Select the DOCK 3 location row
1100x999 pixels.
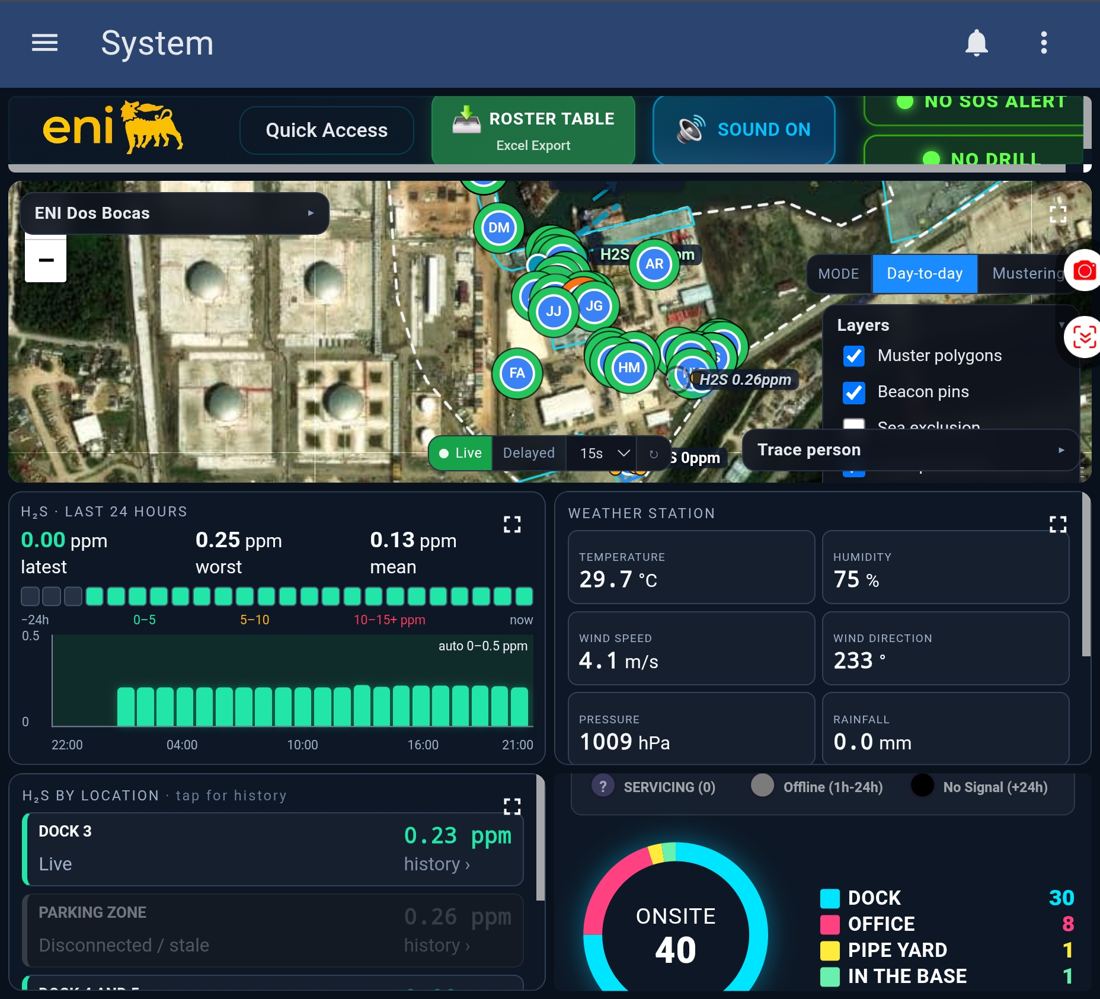(273, 849)
